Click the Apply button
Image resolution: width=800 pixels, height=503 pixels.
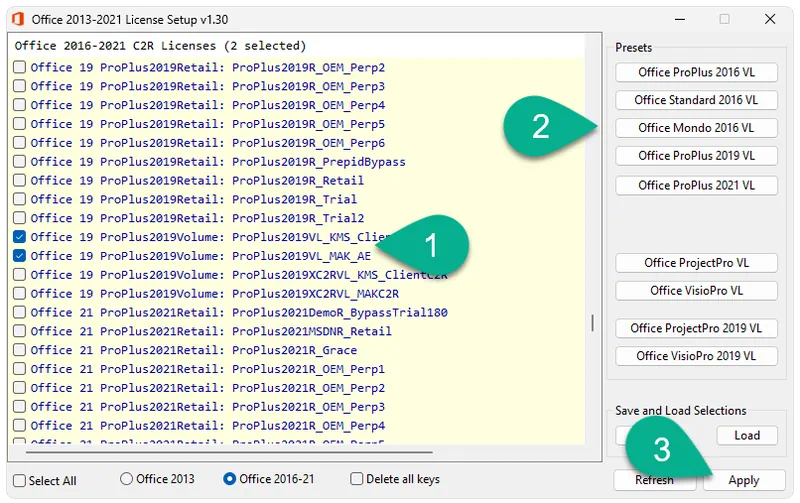743,480
